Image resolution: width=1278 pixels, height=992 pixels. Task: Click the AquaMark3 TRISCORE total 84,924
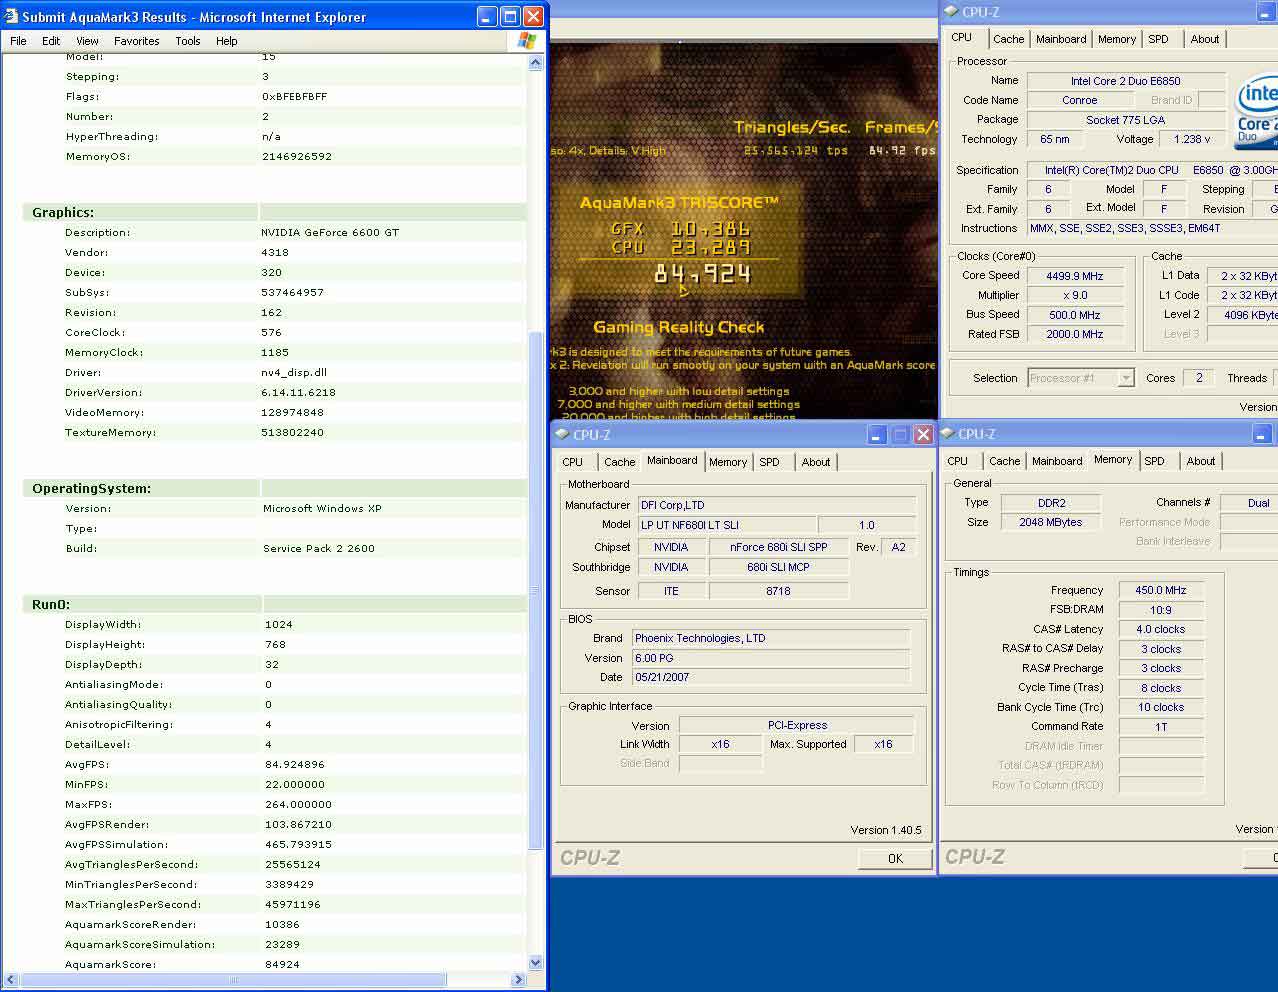[x=703, y=274]
